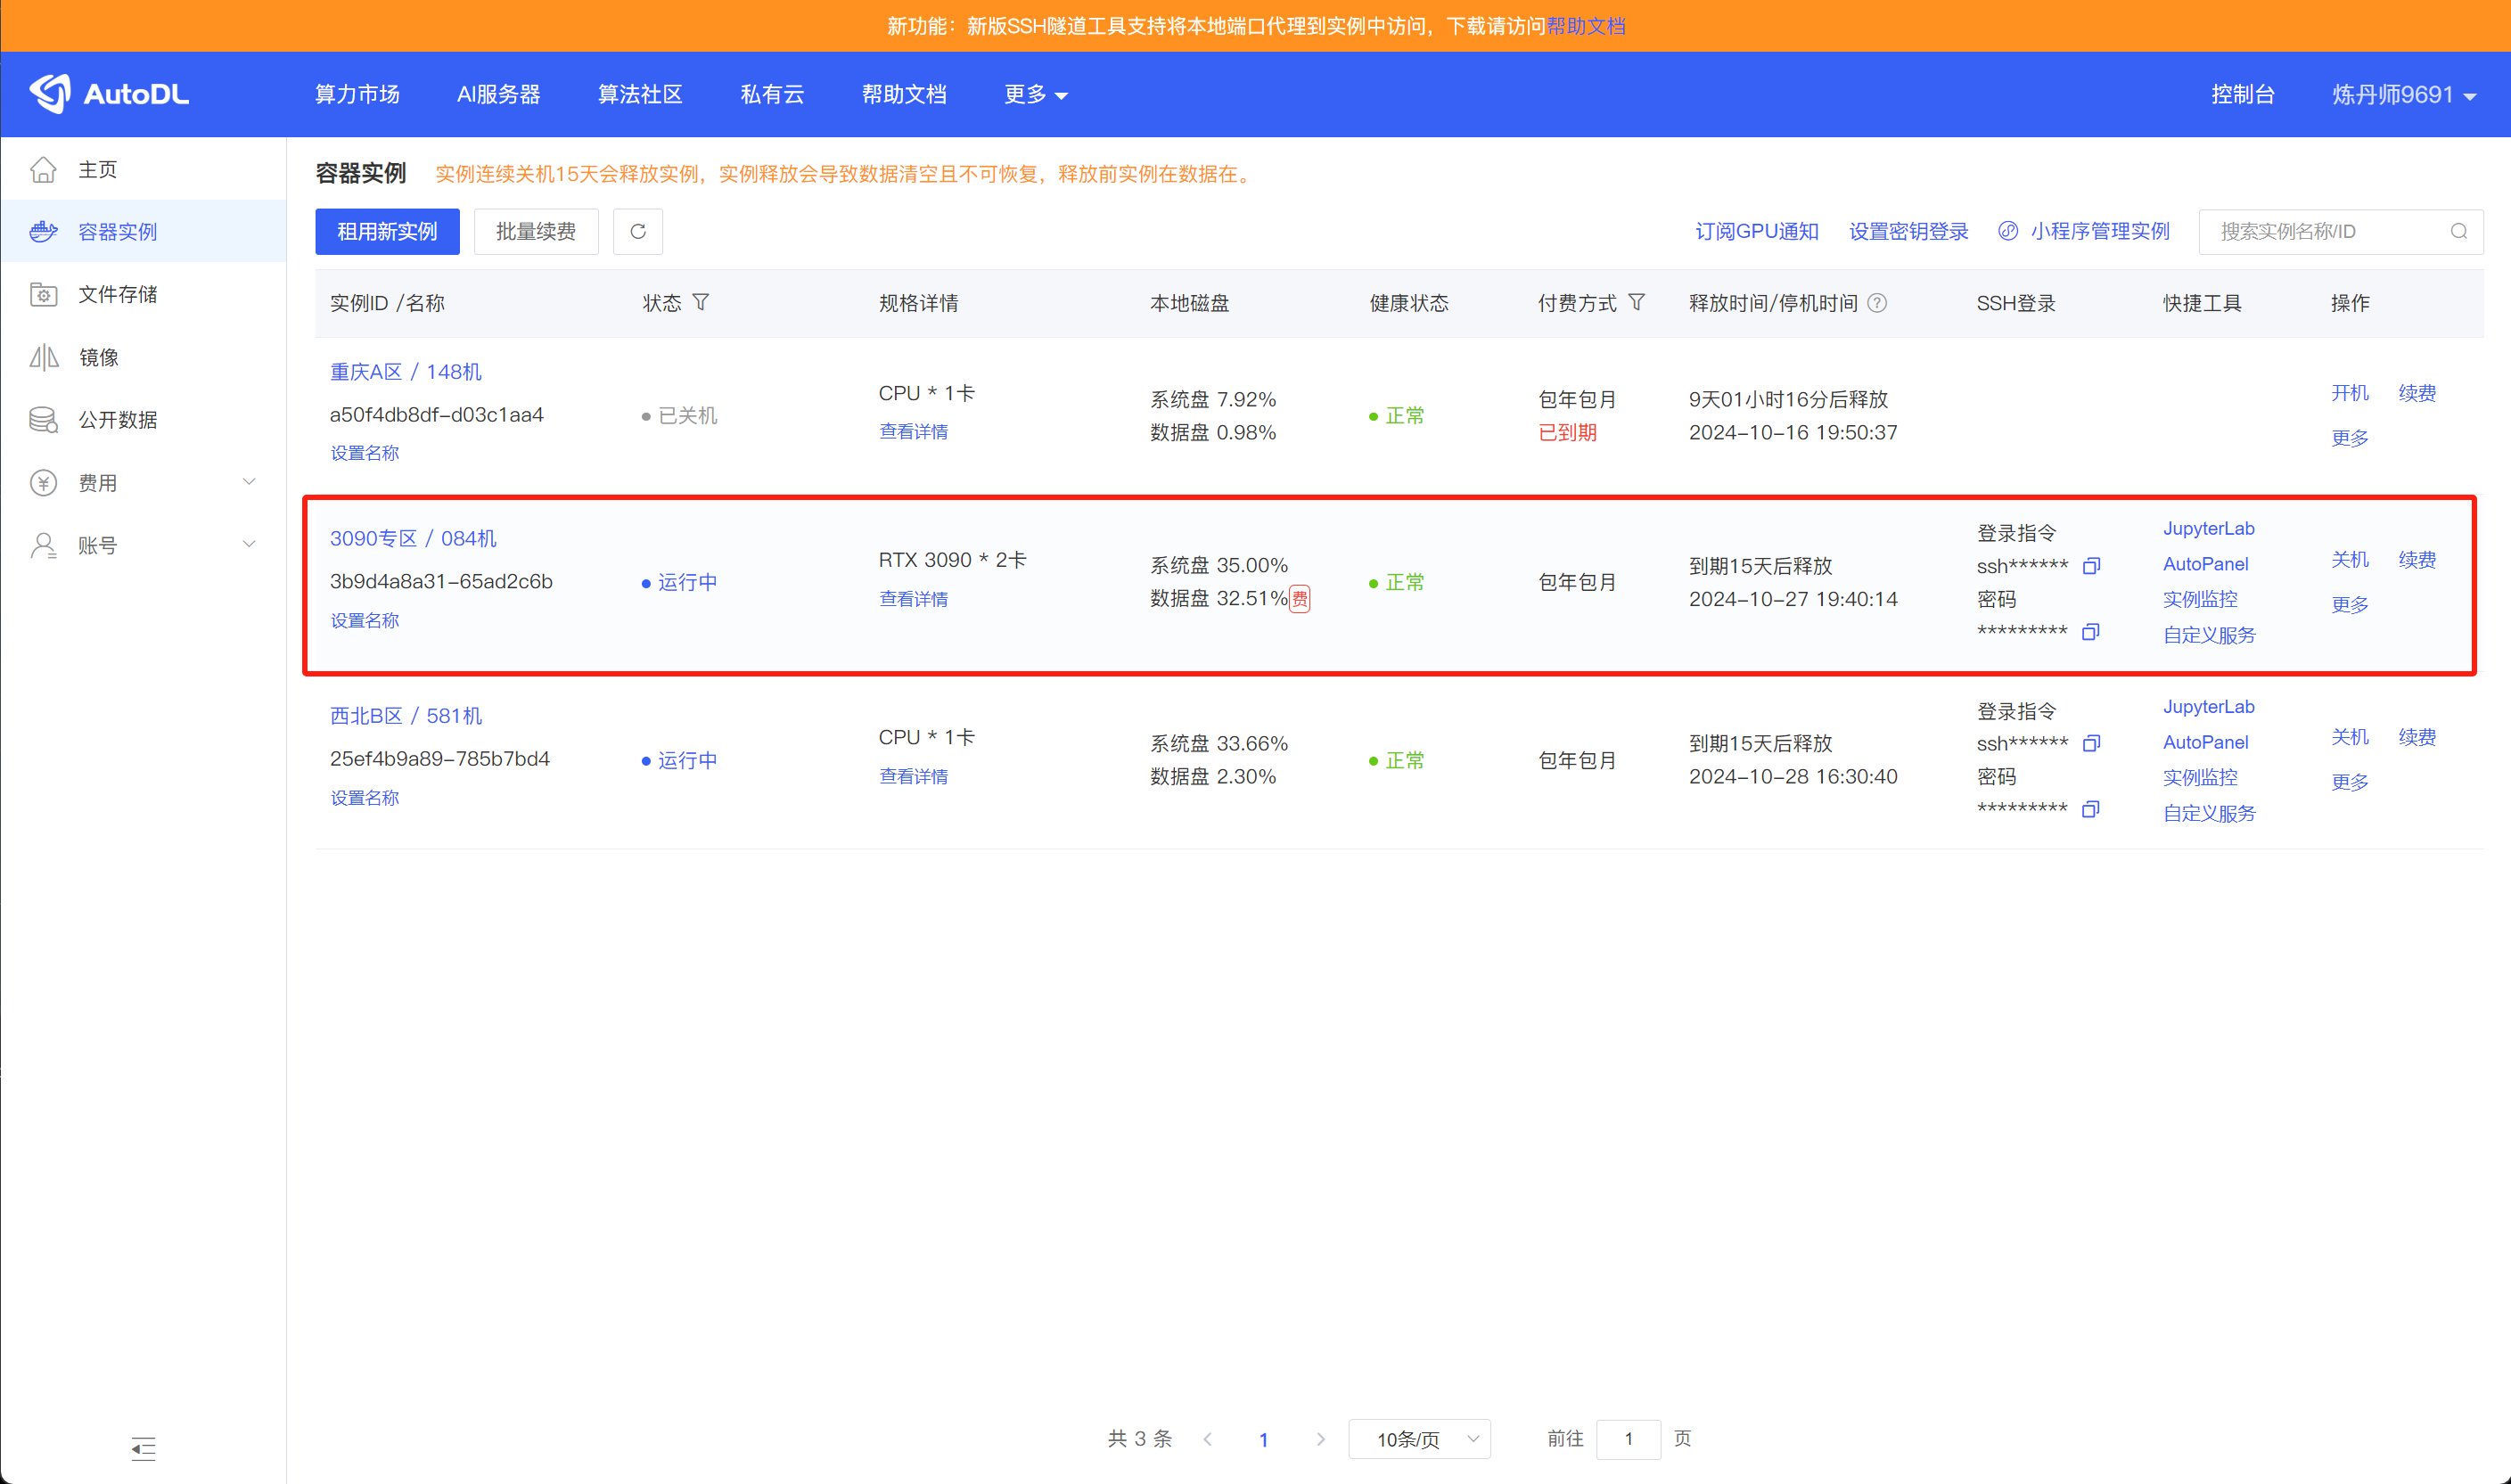Click page number 1 in pagination
This screenshot has height=1484, width=2511.
click(1263, 1440)
